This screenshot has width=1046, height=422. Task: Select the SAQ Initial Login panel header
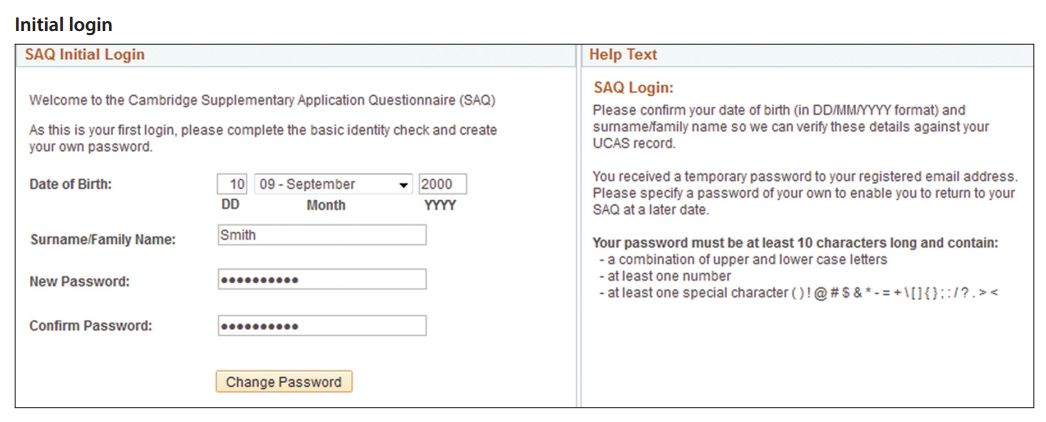click(295, 55)
